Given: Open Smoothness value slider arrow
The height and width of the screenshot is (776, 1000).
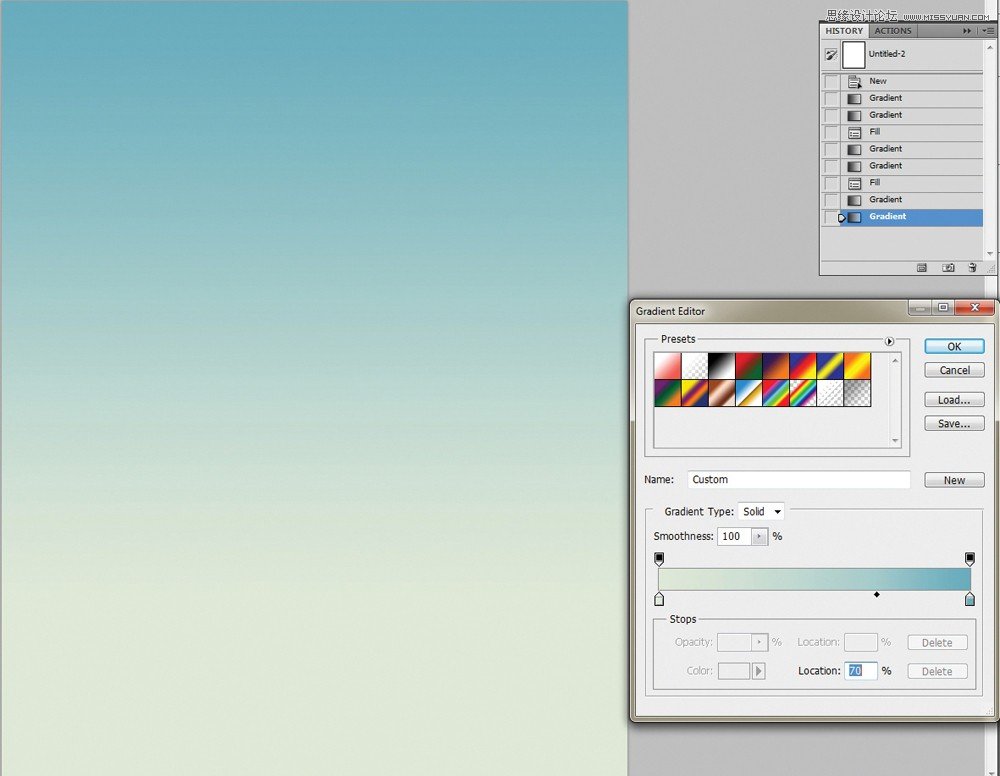Looking at the screenshot, I should pyautogui.click(x=759, y=536).
